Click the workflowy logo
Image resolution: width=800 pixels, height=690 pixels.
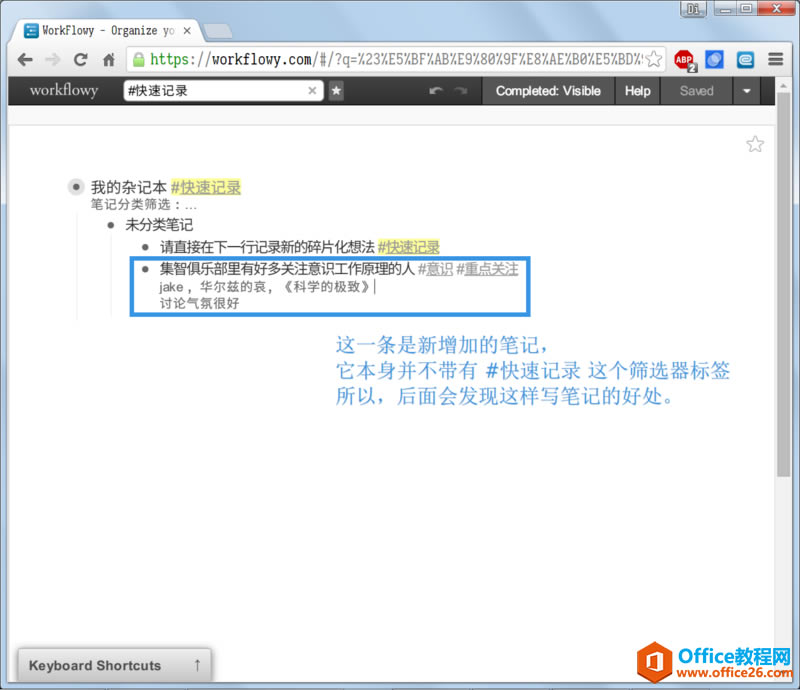coord(64,90)
